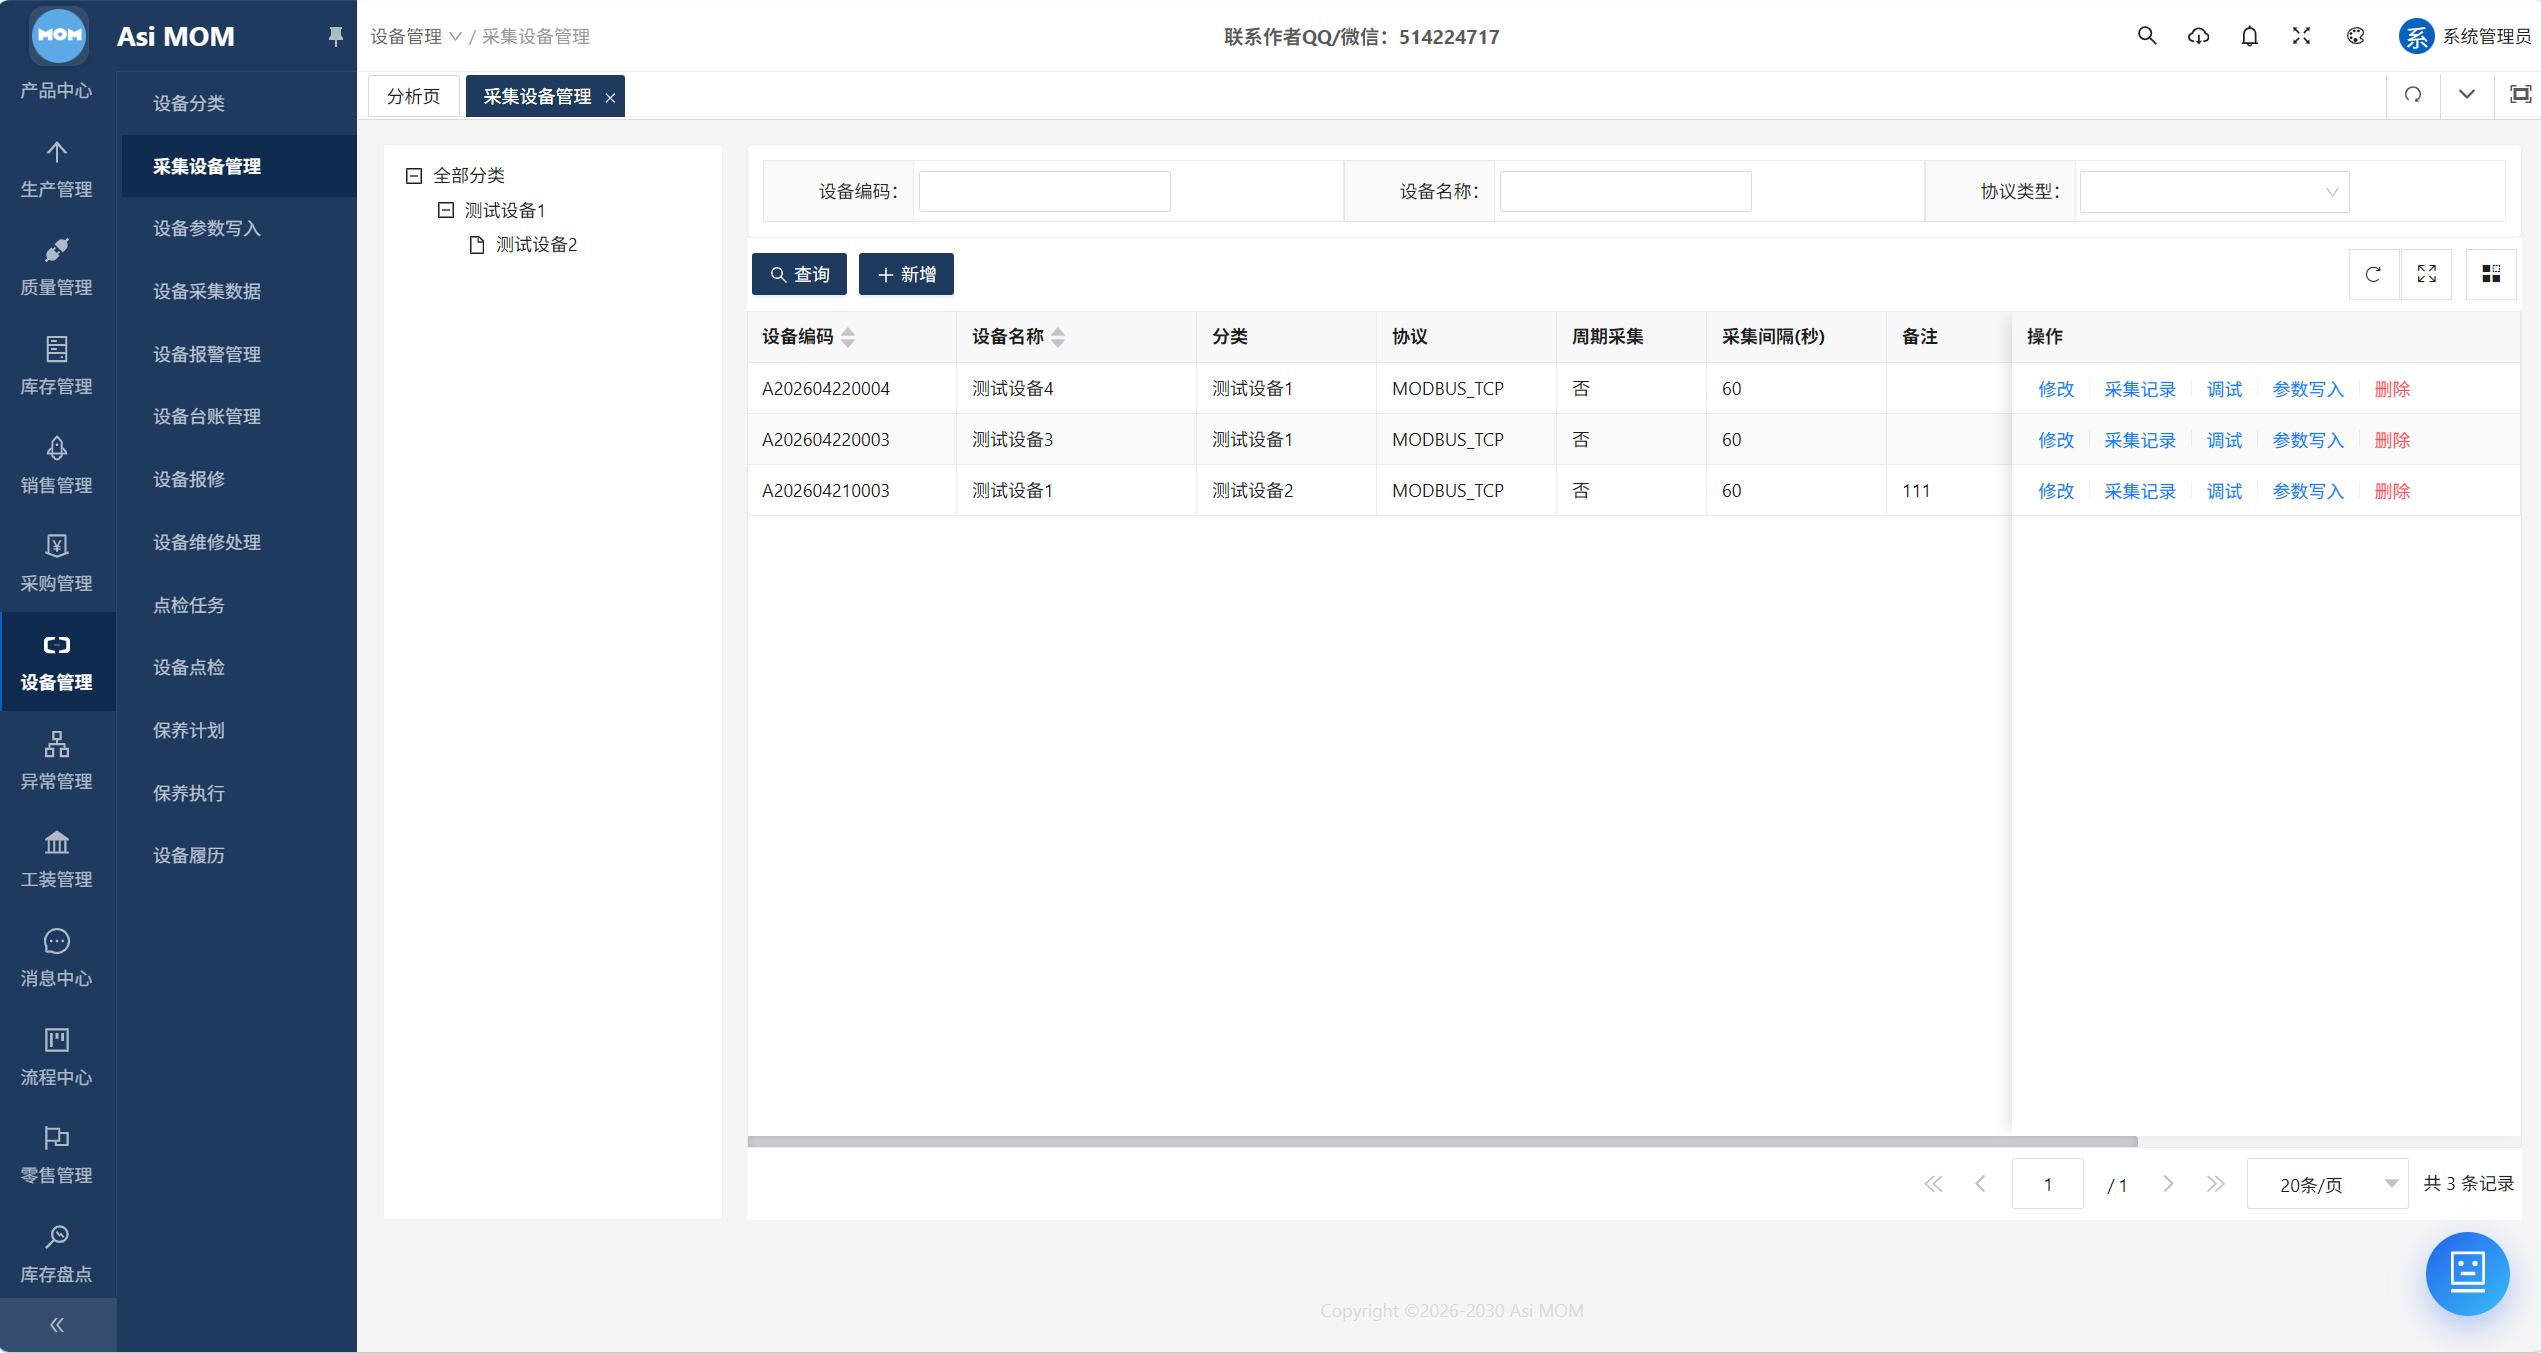Open 工装管理 module
The width and height of the screenshot is (2541, 1353).
[x=57, y=859]
